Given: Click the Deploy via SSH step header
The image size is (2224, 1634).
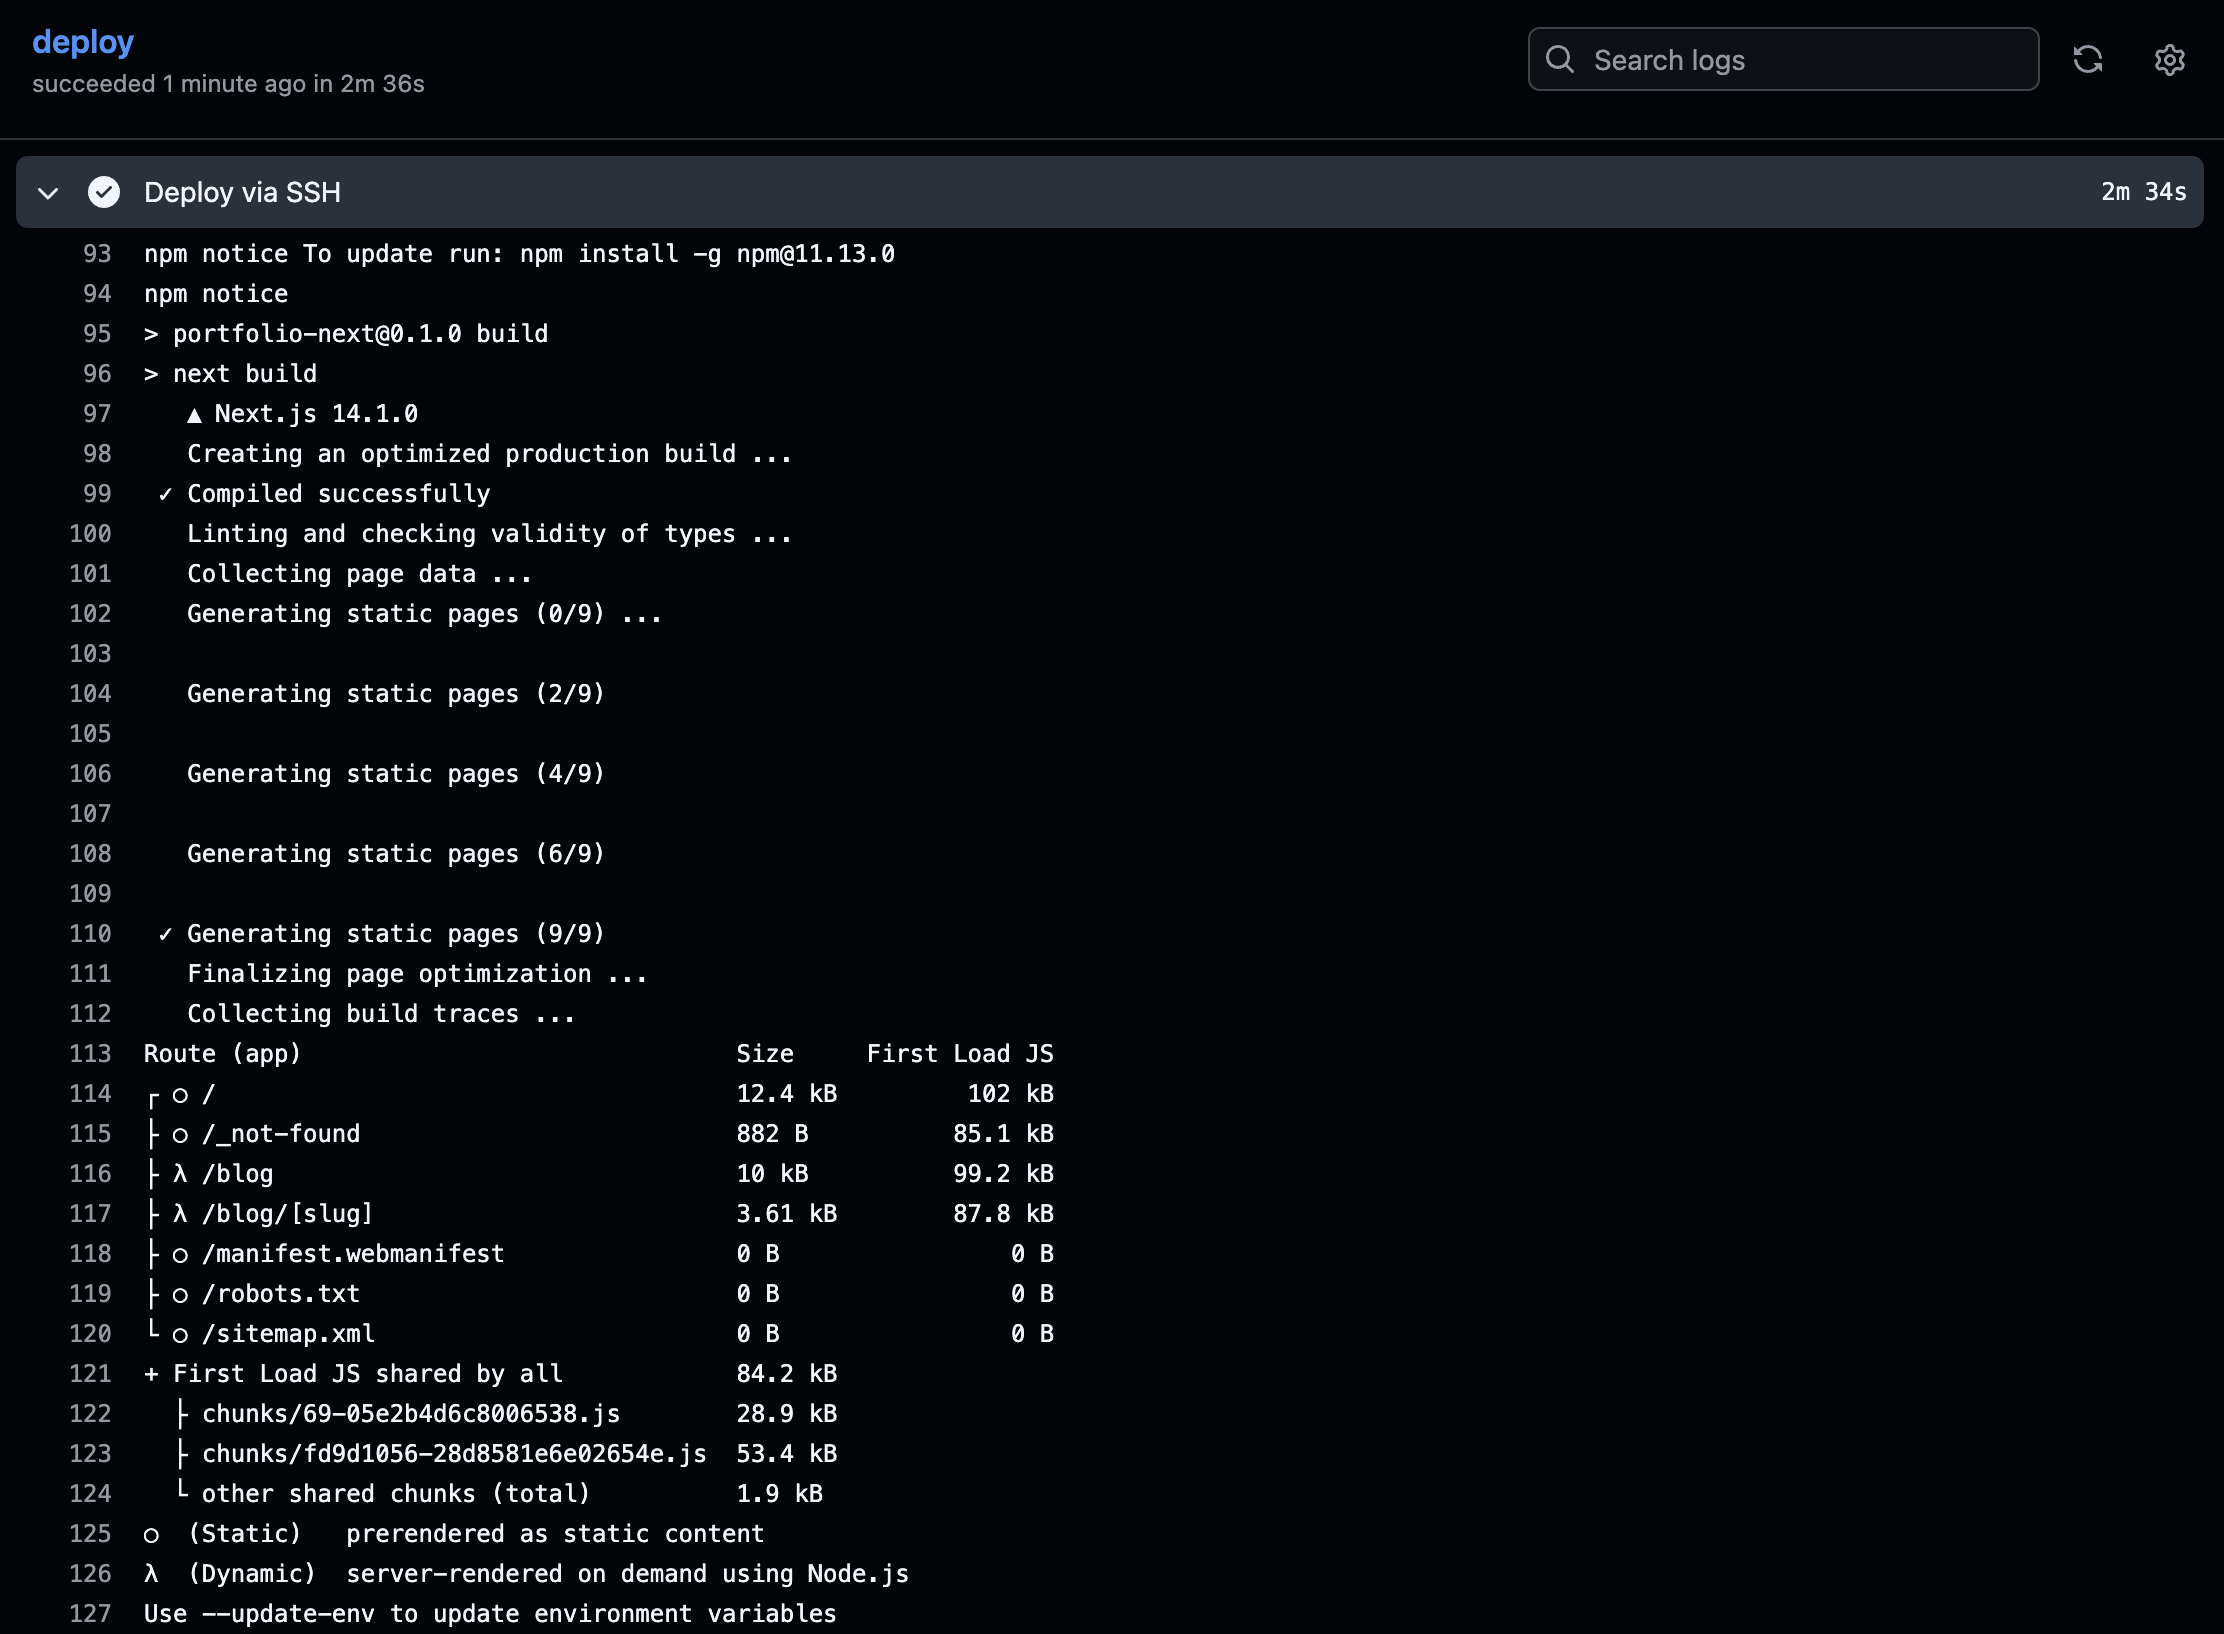Looking at the screenshot, I should click(243, 192).
